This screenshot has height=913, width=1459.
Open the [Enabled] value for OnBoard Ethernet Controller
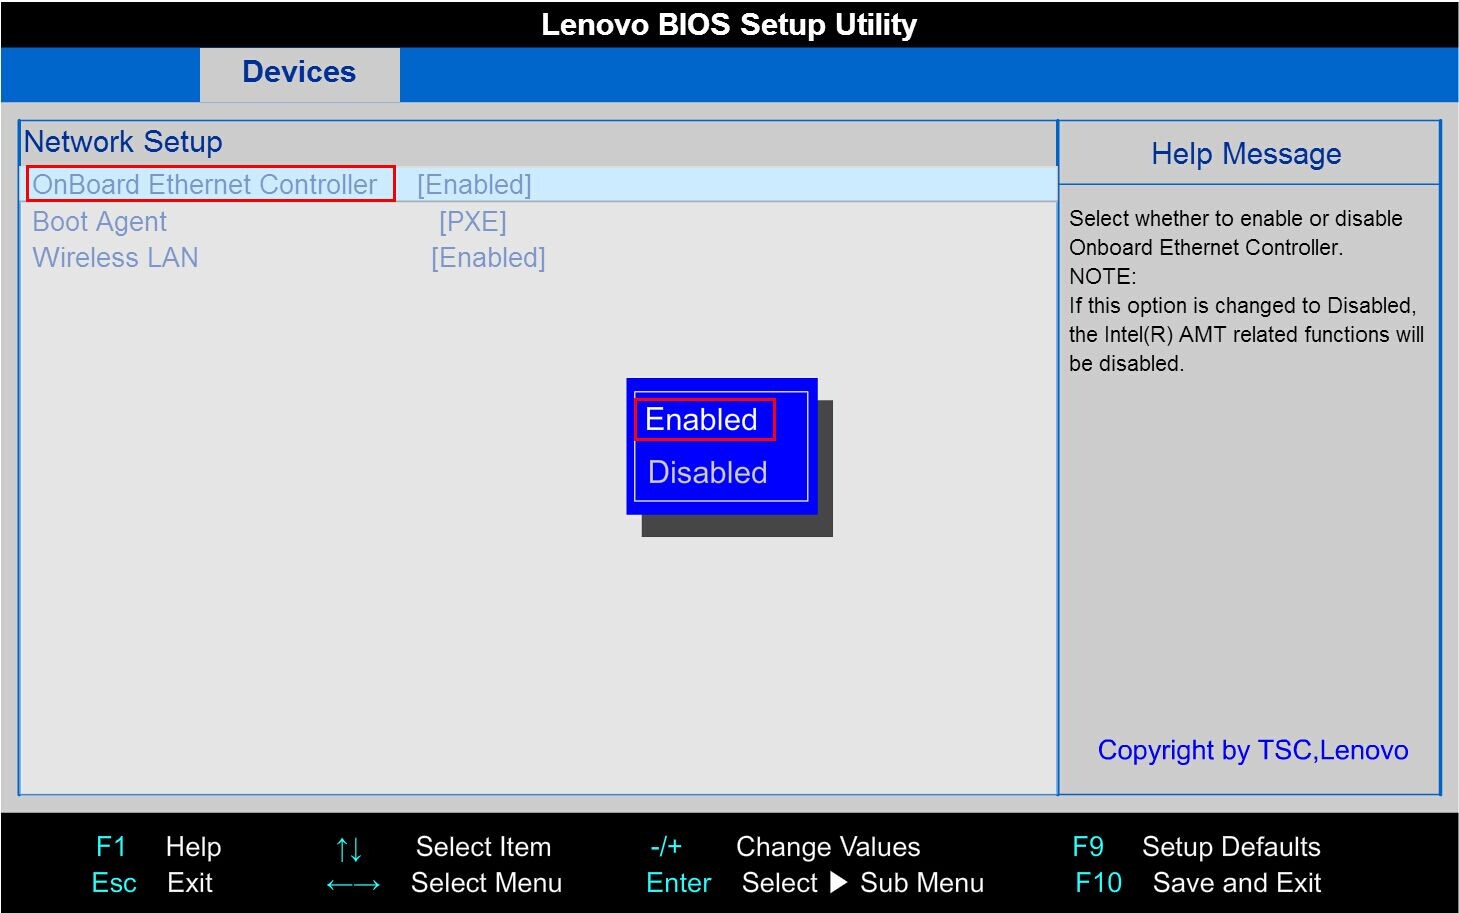[474, 184]
